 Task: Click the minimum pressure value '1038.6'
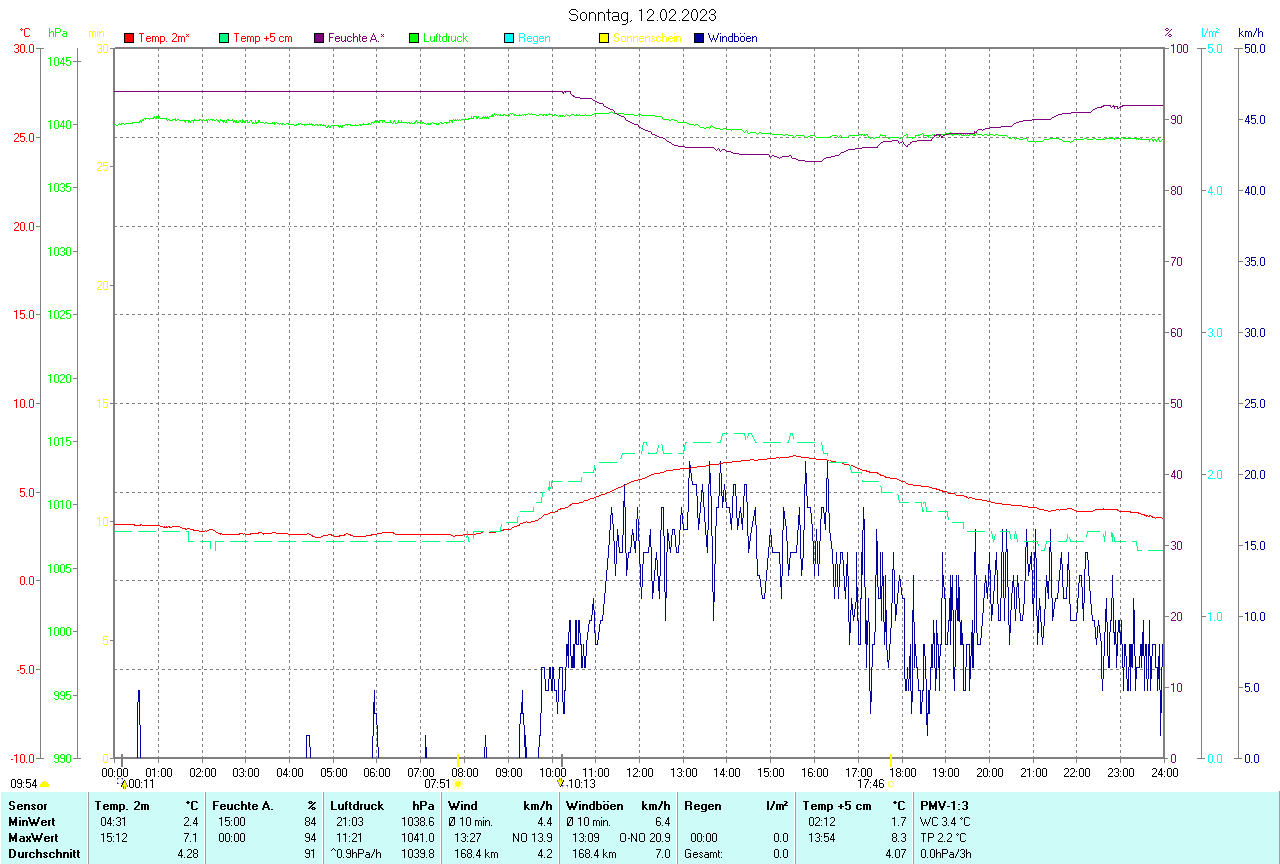pos(417,822)
